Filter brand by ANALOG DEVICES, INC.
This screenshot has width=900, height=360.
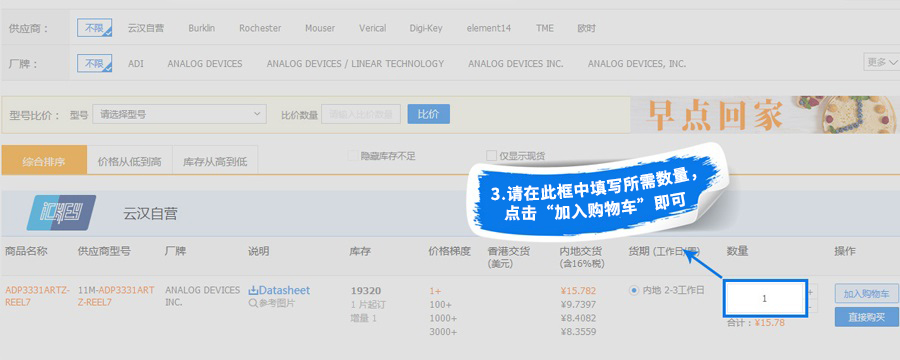[x=637, y=64]
